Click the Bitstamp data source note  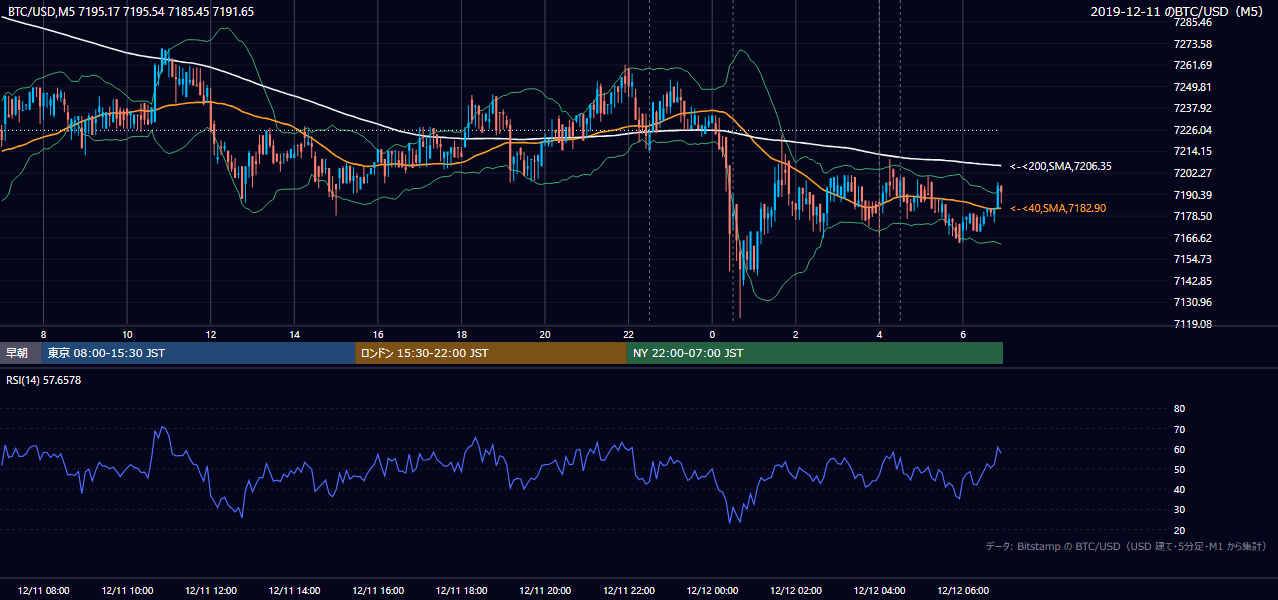point(1126,546)
